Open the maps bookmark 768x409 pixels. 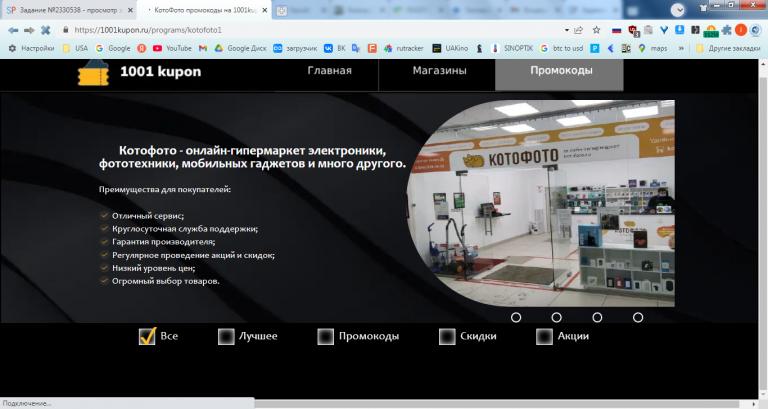652,48
